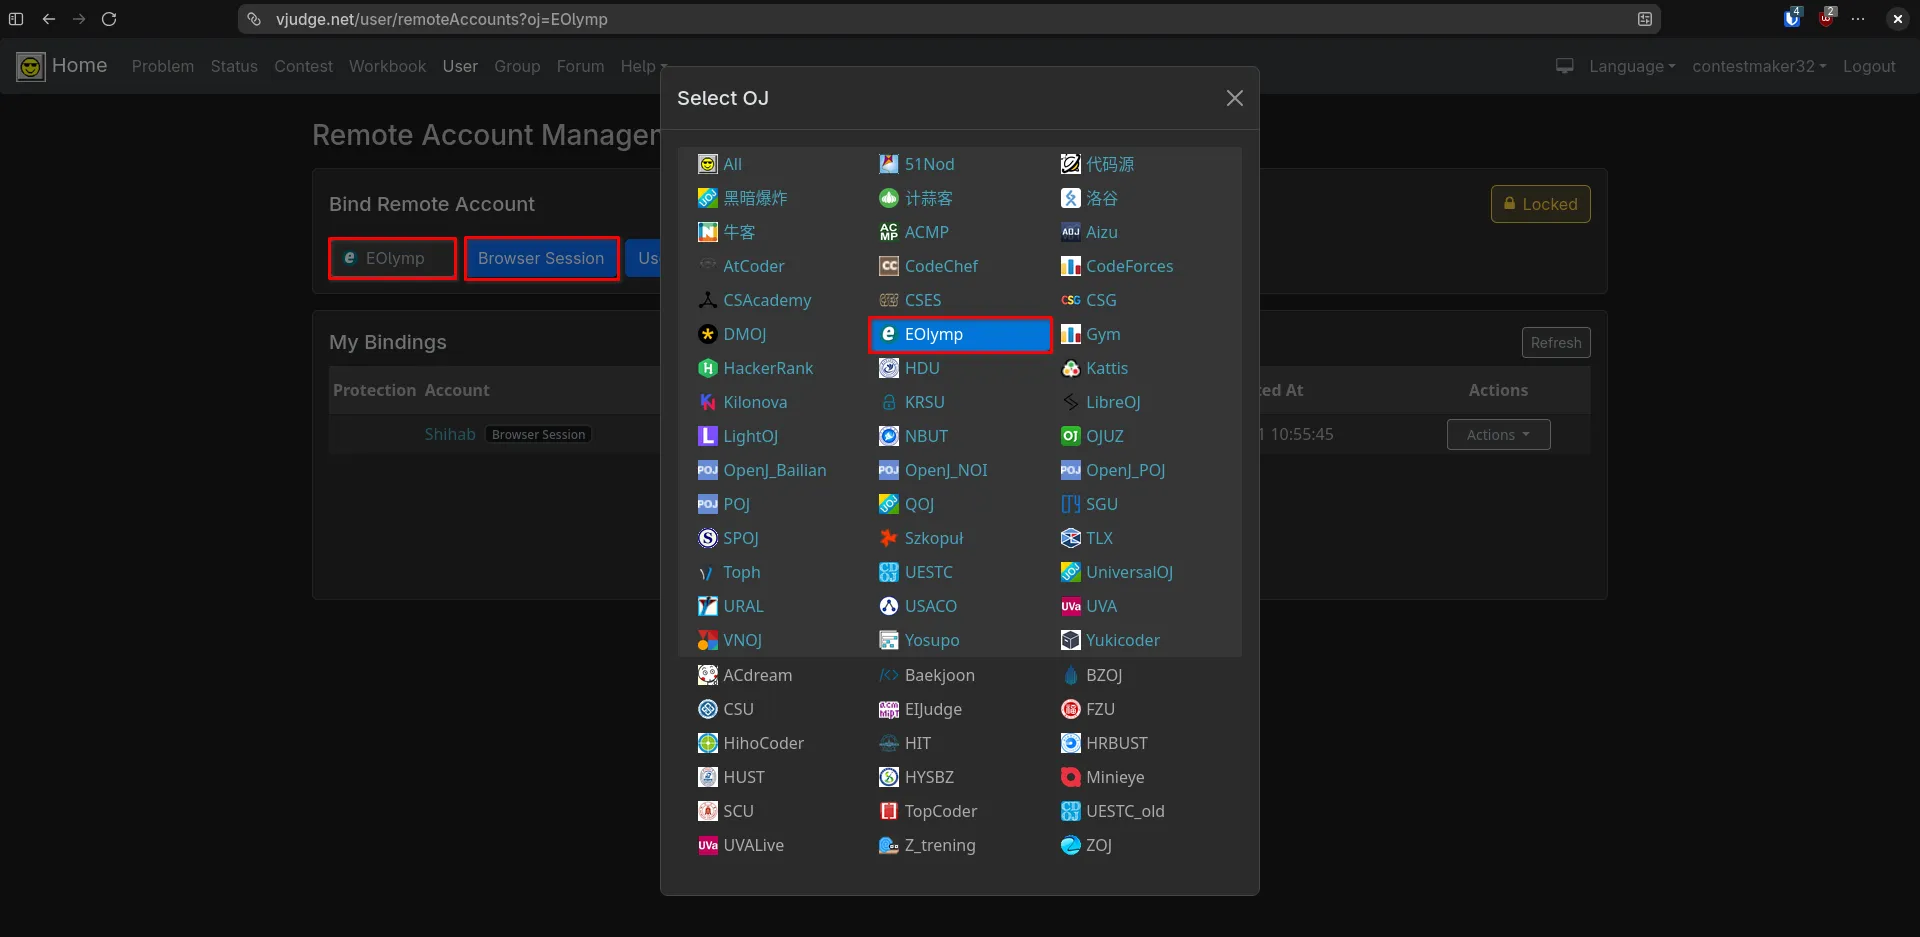Select URAL in the OJ list

click(743, 606)
